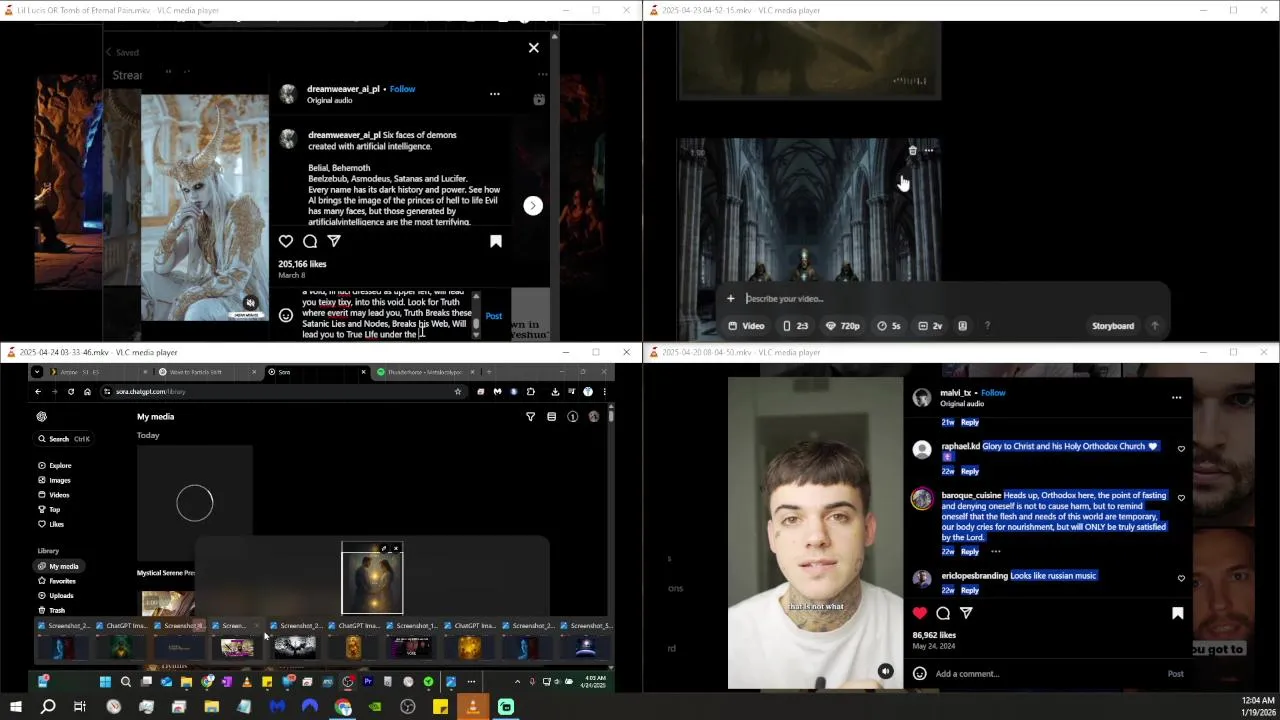This screenshot has width=1280, height=720.
Task: Open more options on malvi_tx post
Action: [1176, 397]
